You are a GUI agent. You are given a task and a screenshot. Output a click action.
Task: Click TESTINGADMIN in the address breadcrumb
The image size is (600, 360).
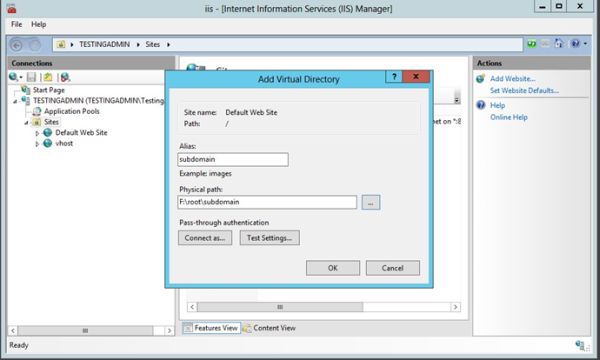click(104, 44)
